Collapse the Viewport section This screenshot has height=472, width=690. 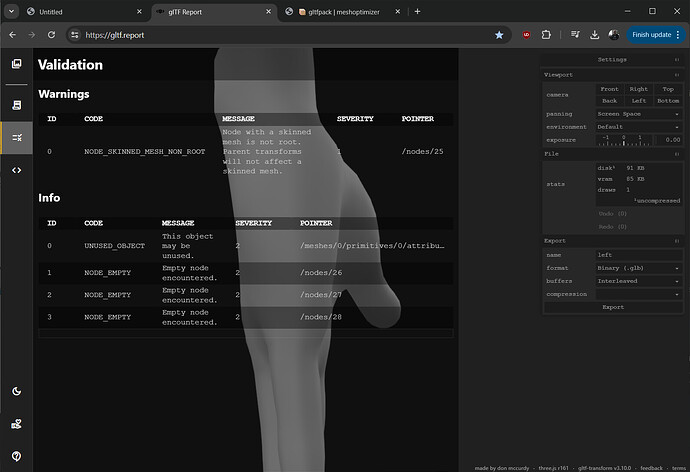click(x=677, y=75)
